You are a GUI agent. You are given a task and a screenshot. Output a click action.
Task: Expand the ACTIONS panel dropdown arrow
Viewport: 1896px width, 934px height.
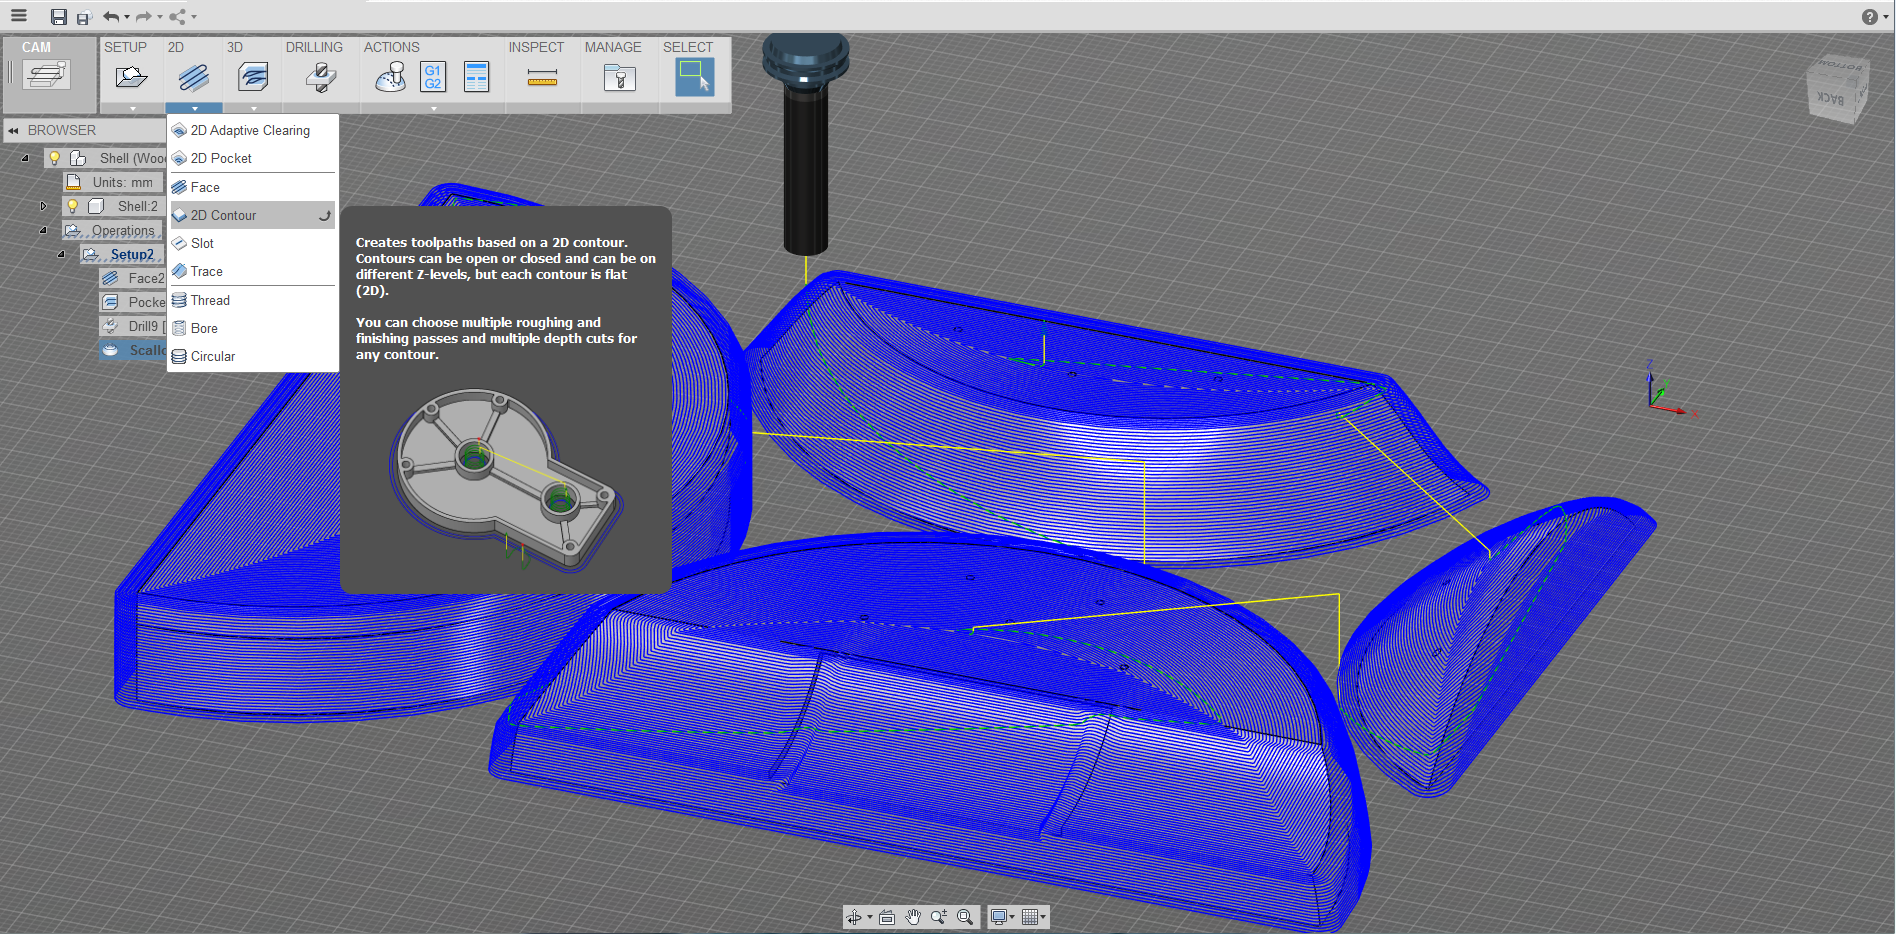[x=433, y=108]
